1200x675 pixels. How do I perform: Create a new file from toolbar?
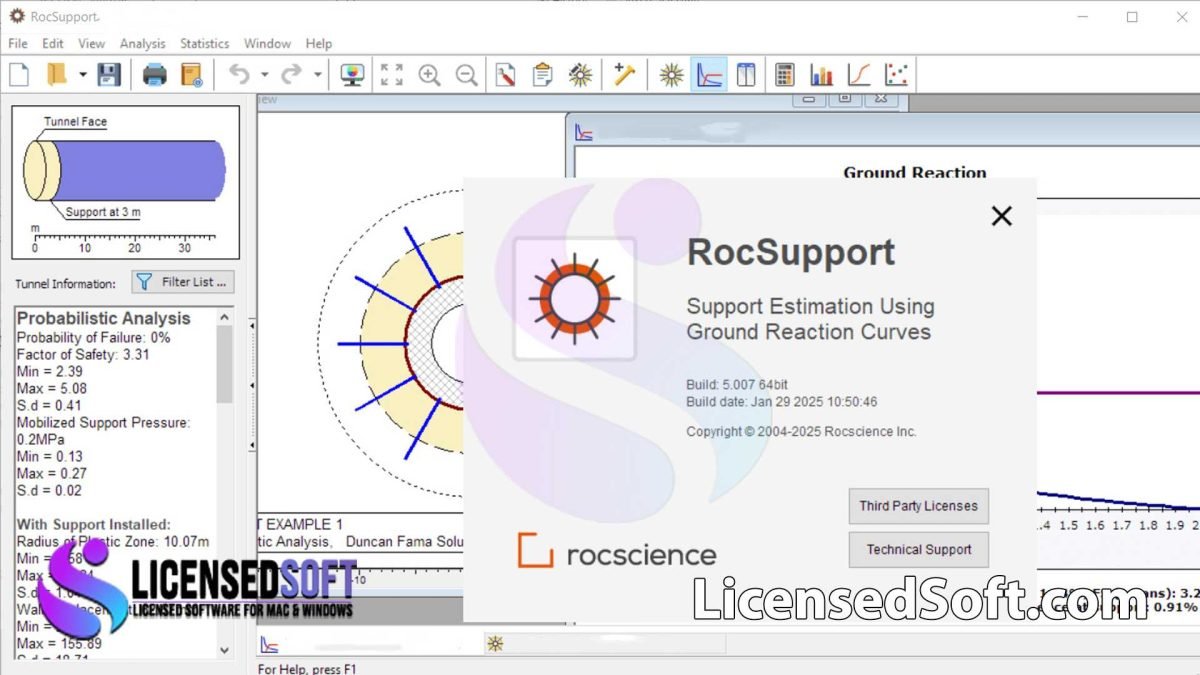coord(19,75)
